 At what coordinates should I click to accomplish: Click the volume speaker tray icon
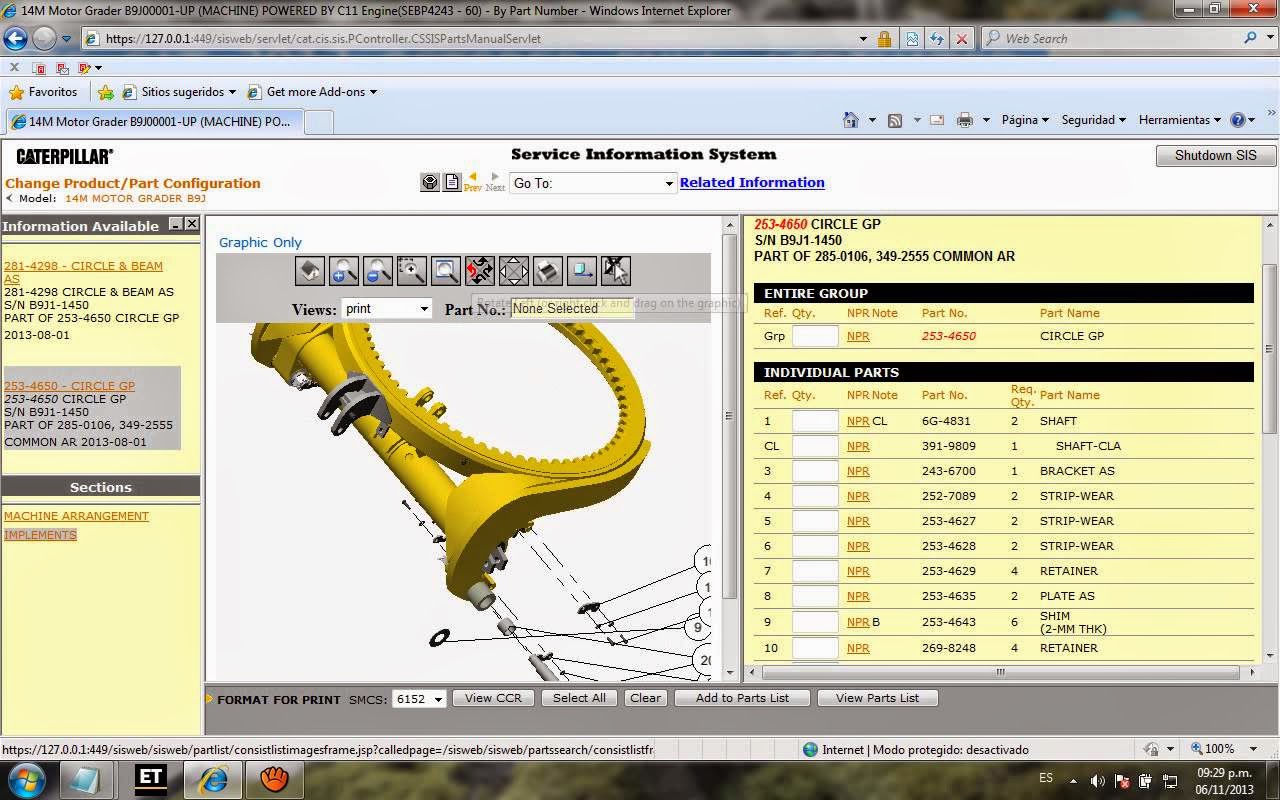(1097, 781)
